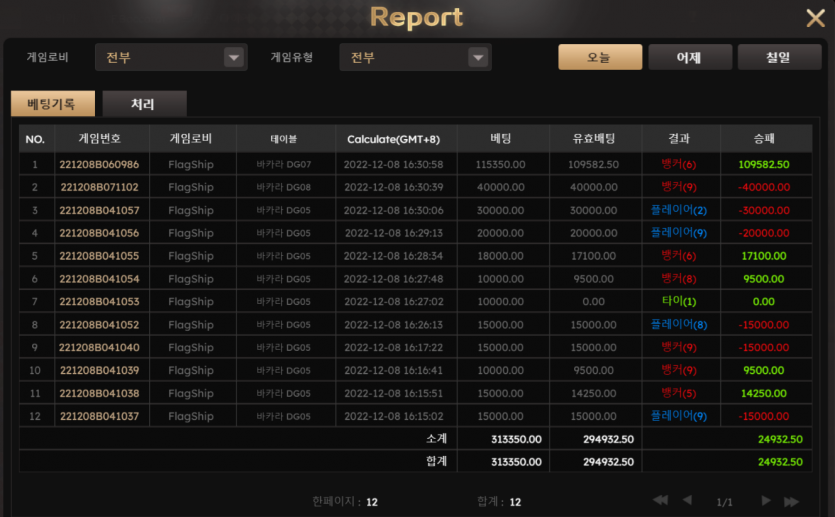Click result 플레이어(8)

click(679, 324)
